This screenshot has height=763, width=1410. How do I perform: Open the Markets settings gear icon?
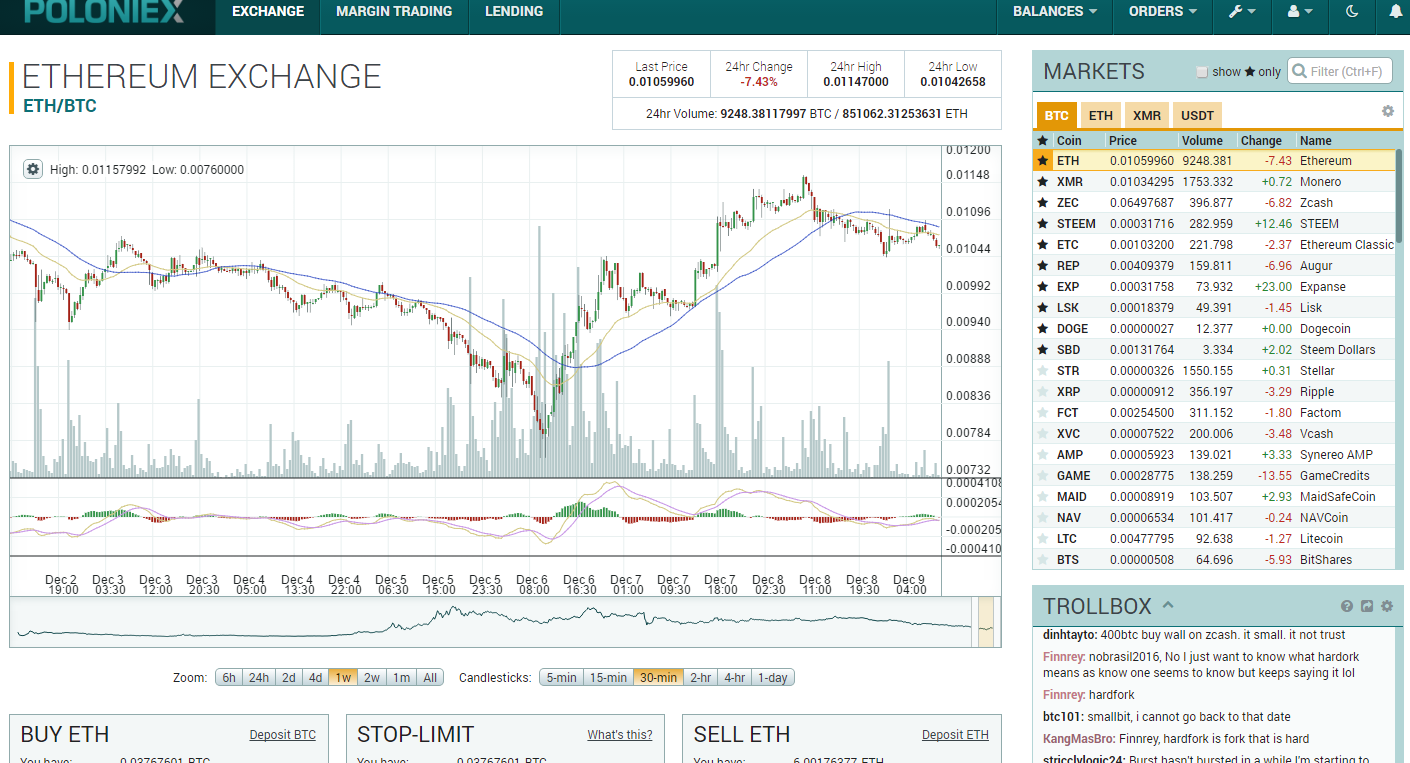[1388, 111]
